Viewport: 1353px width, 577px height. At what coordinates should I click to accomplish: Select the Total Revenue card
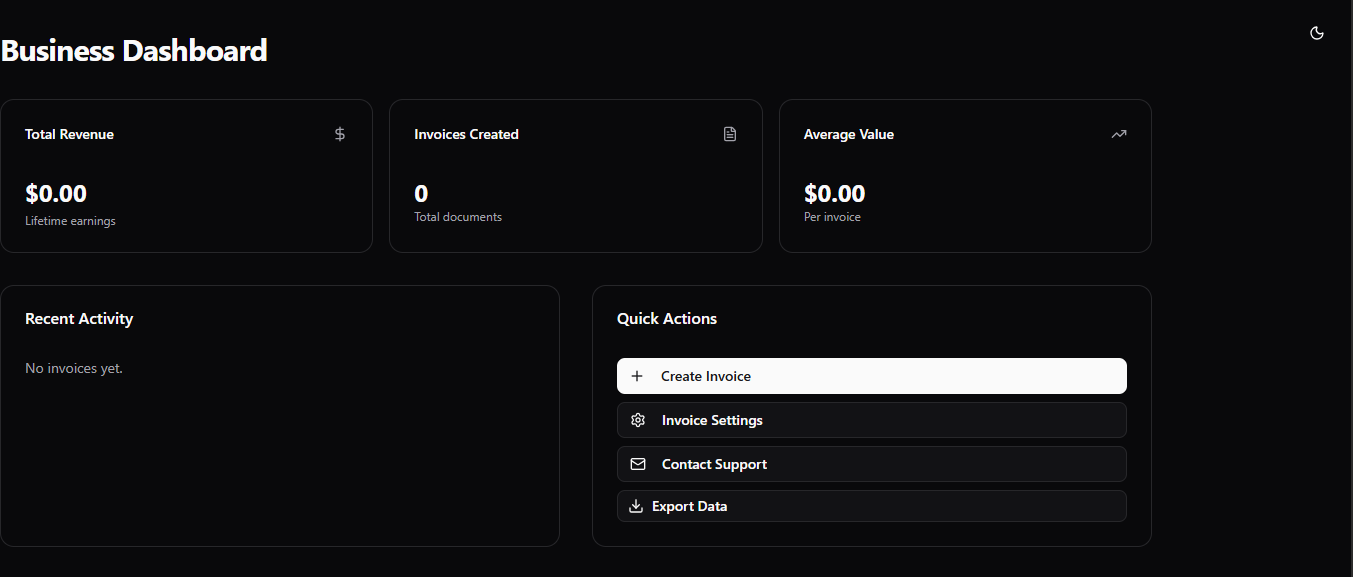click(x=186, y=175)
